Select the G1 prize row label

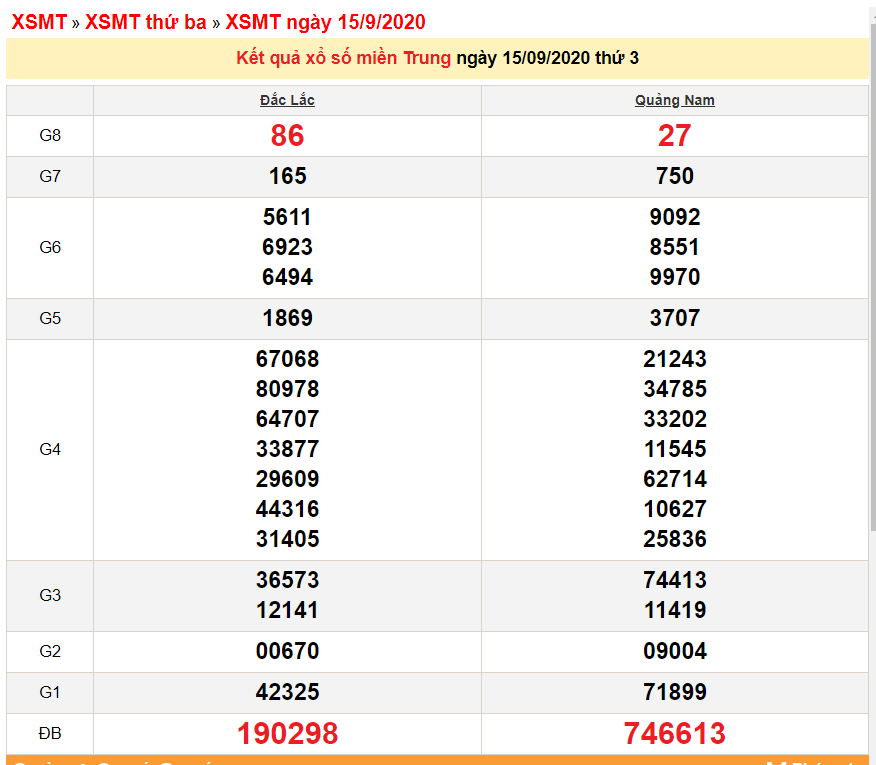pos(49,691)
